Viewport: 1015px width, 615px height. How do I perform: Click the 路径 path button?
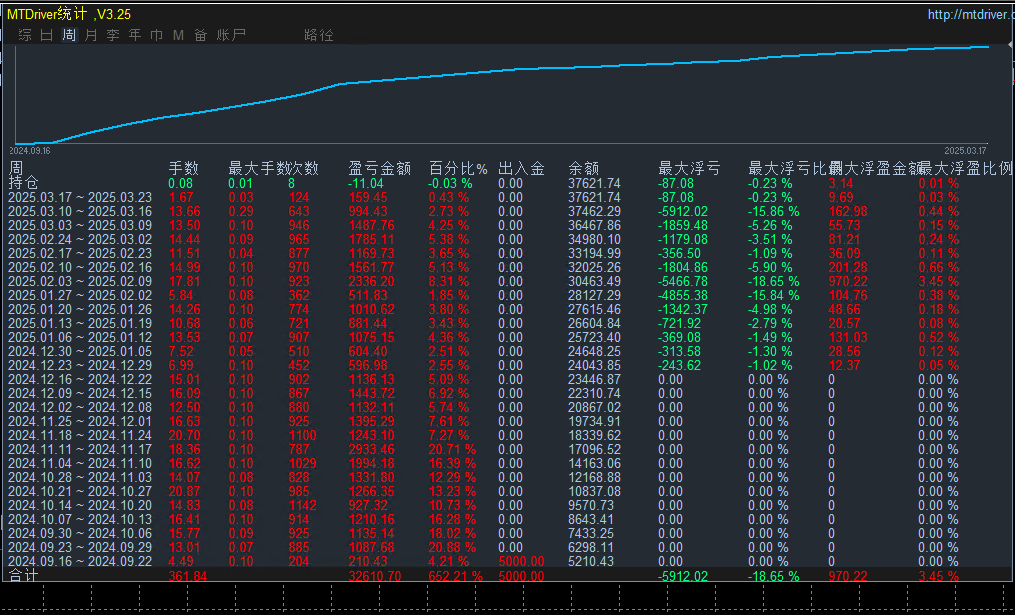pyautogui.click(x=319, y=35)
